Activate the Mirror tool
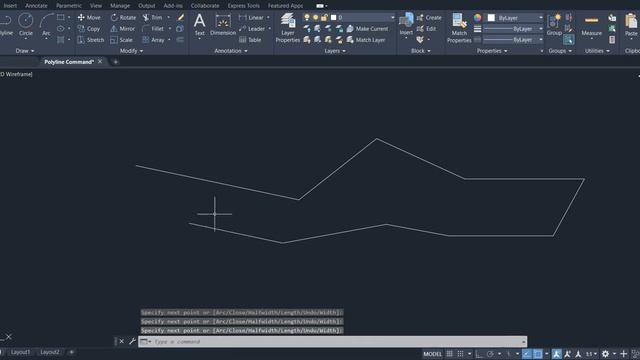The width and height of the screenshot is (640, 360). pos(122,29)
